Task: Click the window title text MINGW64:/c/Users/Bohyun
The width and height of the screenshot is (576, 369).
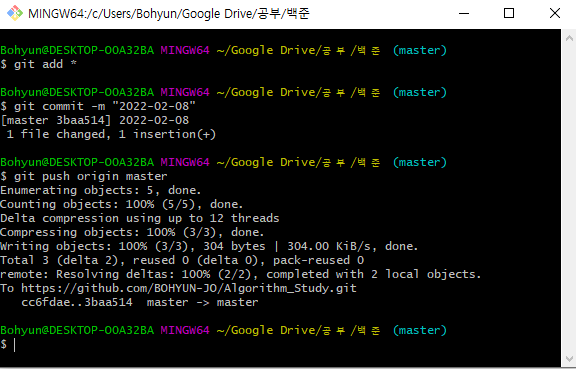Action: [169, 14]
